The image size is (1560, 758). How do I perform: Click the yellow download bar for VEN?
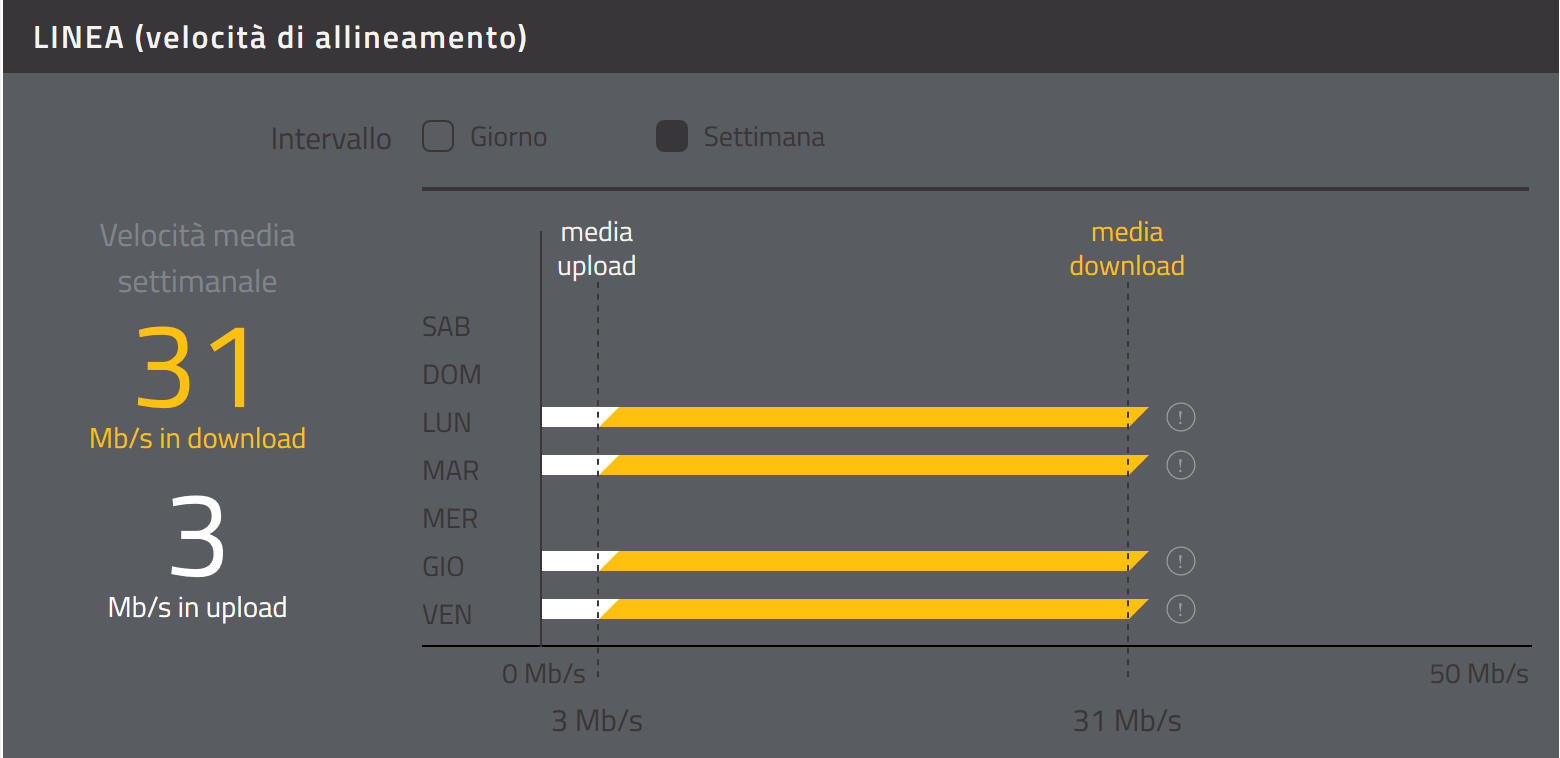click(x=870, y=609)
